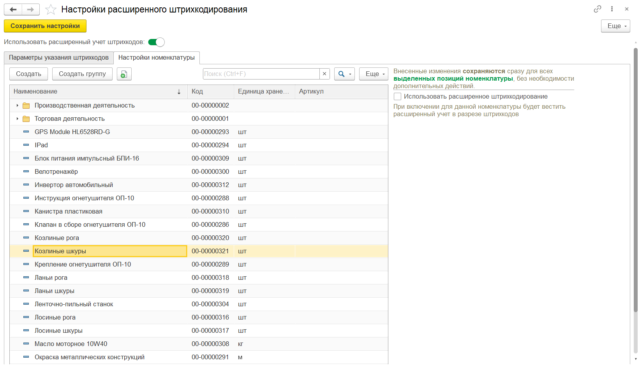The image size is (640, 369).
Task: Enable Использовать расширенное штрихкодирование checkbox
Action: coord(398,96)
